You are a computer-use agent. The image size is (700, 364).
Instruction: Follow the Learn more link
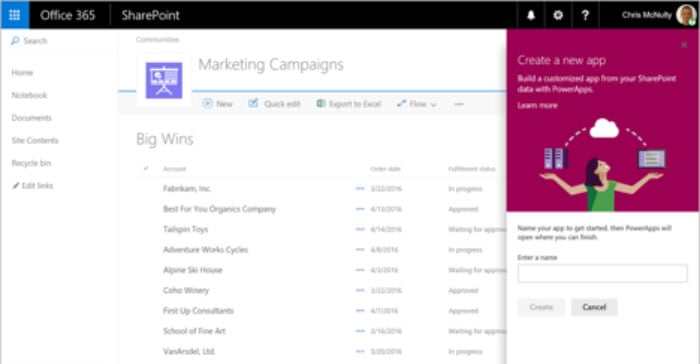click(537, 105)
